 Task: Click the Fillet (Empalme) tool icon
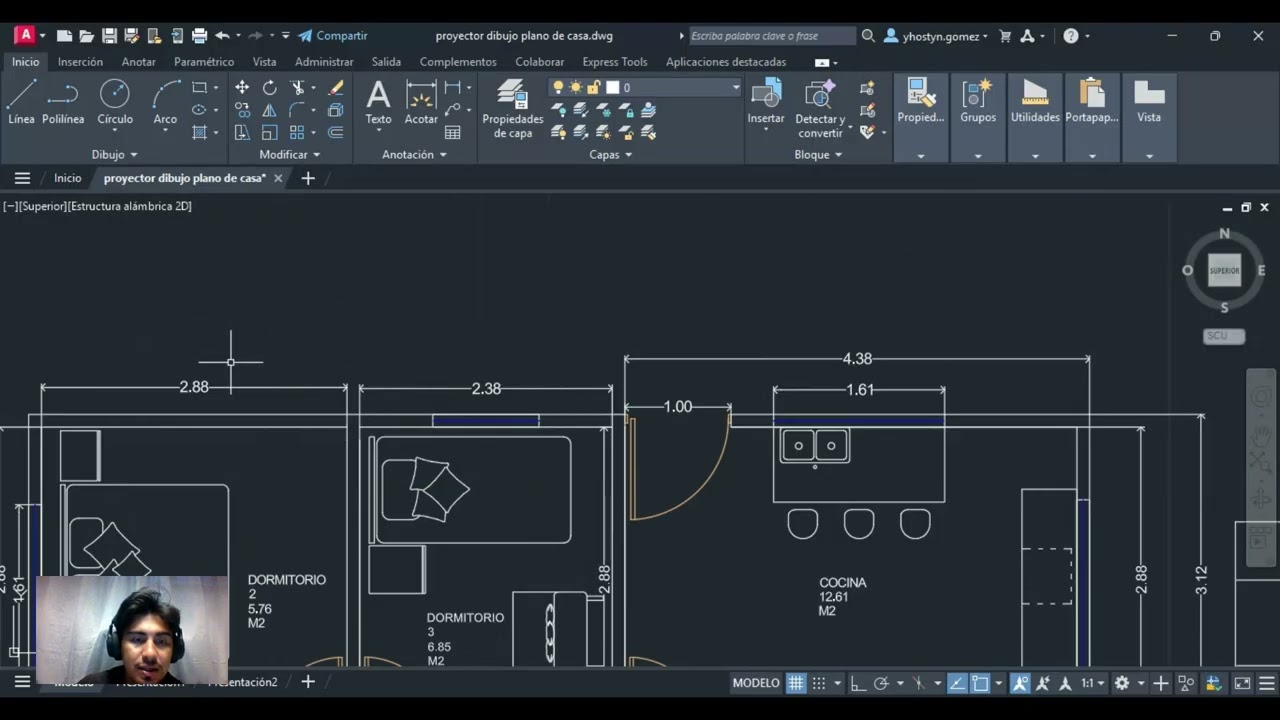click(298, 110)
